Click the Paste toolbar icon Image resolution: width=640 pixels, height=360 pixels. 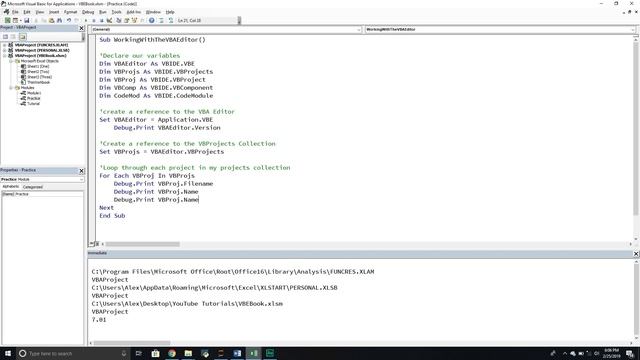pos(51,20)
